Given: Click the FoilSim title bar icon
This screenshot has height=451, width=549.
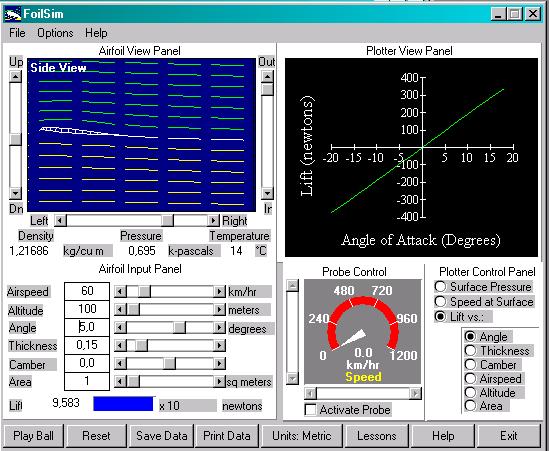Looking at the screenshot, I should pos(12,14).
